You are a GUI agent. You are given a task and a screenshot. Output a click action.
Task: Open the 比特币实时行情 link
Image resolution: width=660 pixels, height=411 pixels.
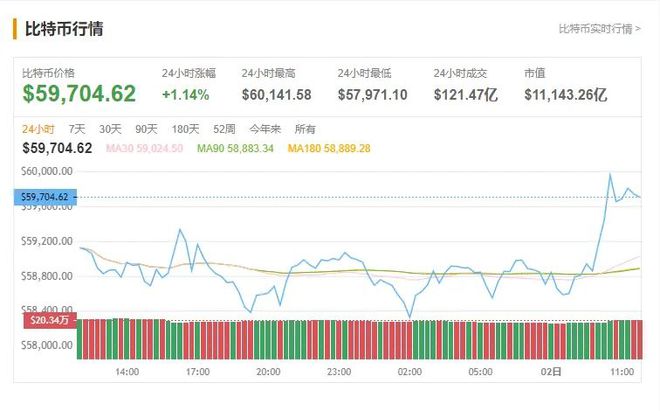pos(599,29)
